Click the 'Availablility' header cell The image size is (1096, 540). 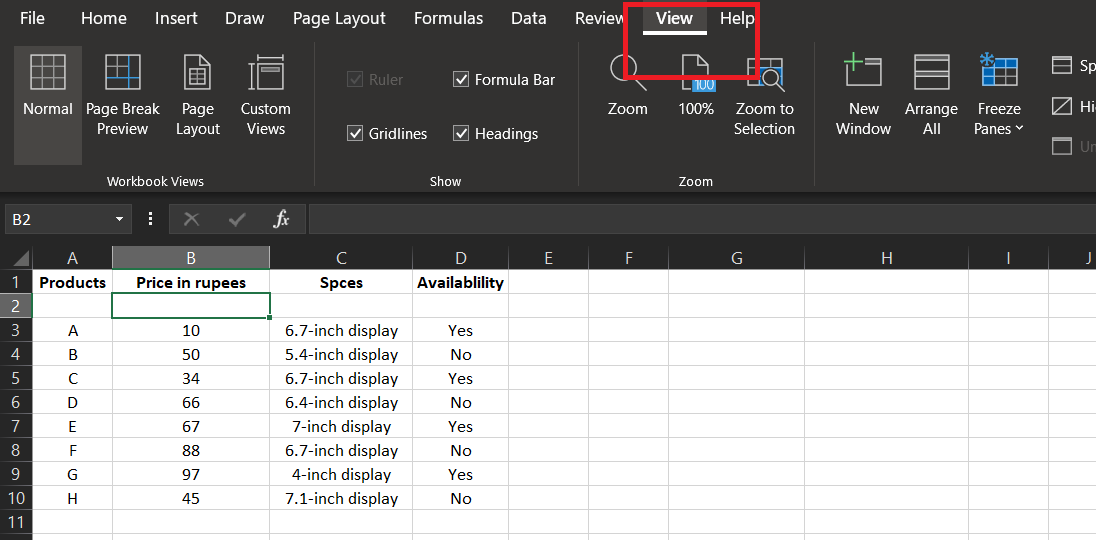click(x=461, y=282)
